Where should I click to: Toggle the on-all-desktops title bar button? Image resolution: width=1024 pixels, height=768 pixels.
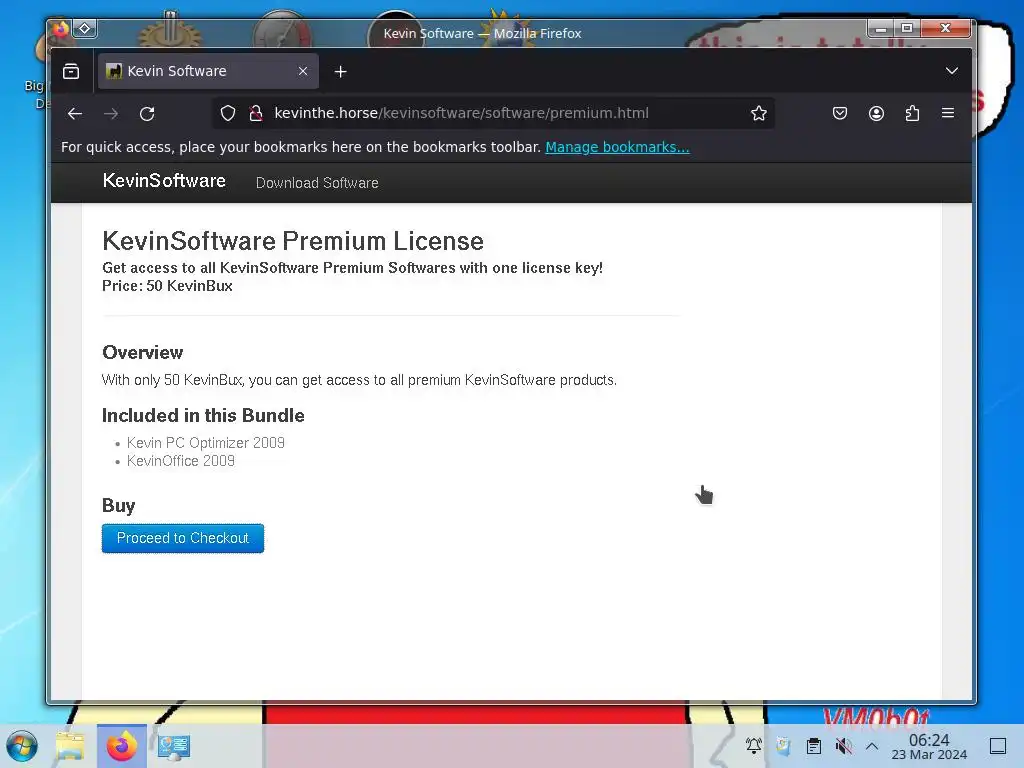85,28
